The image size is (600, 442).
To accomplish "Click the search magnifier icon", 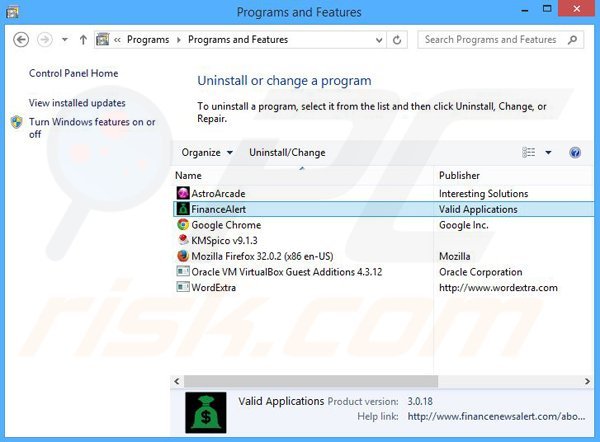I will click(572, 39).
